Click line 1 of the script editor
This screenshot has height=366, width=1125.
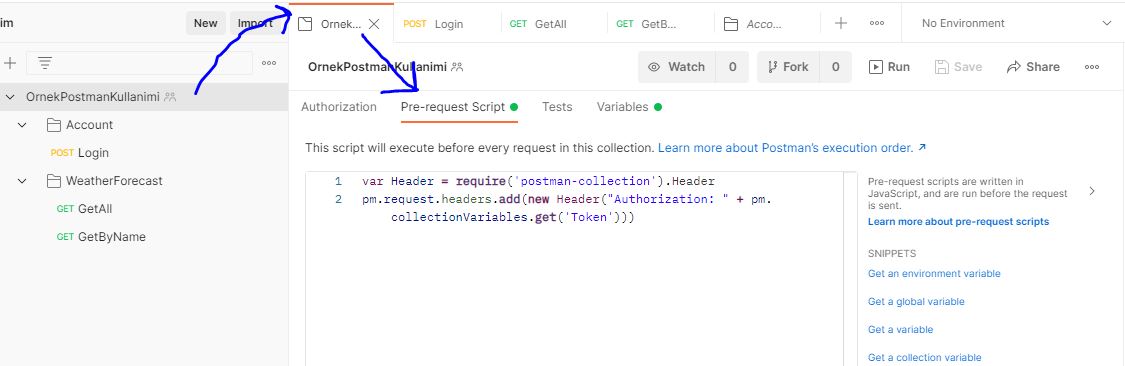tap(538, 181)
